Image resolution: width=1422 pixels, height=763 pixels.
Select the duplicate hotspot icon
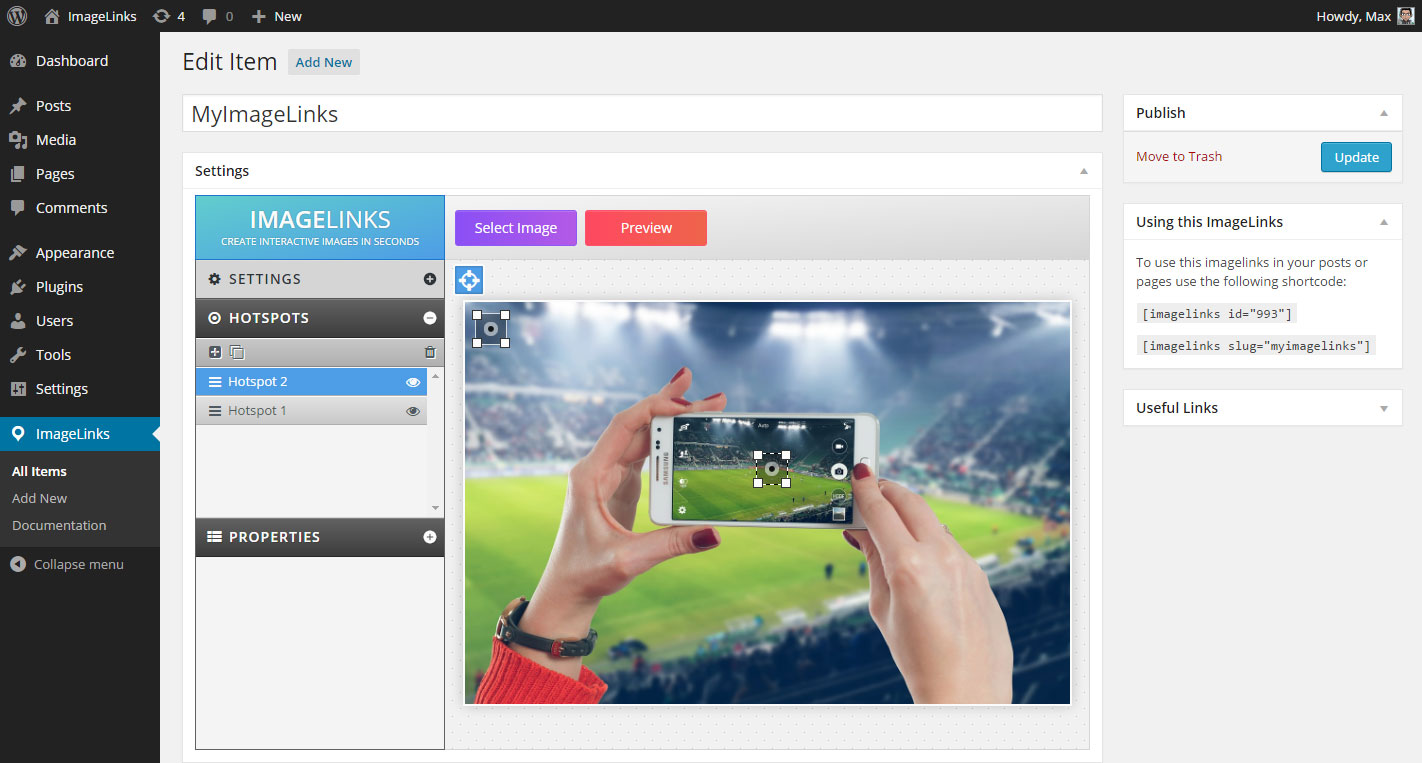tap(237, 351)
